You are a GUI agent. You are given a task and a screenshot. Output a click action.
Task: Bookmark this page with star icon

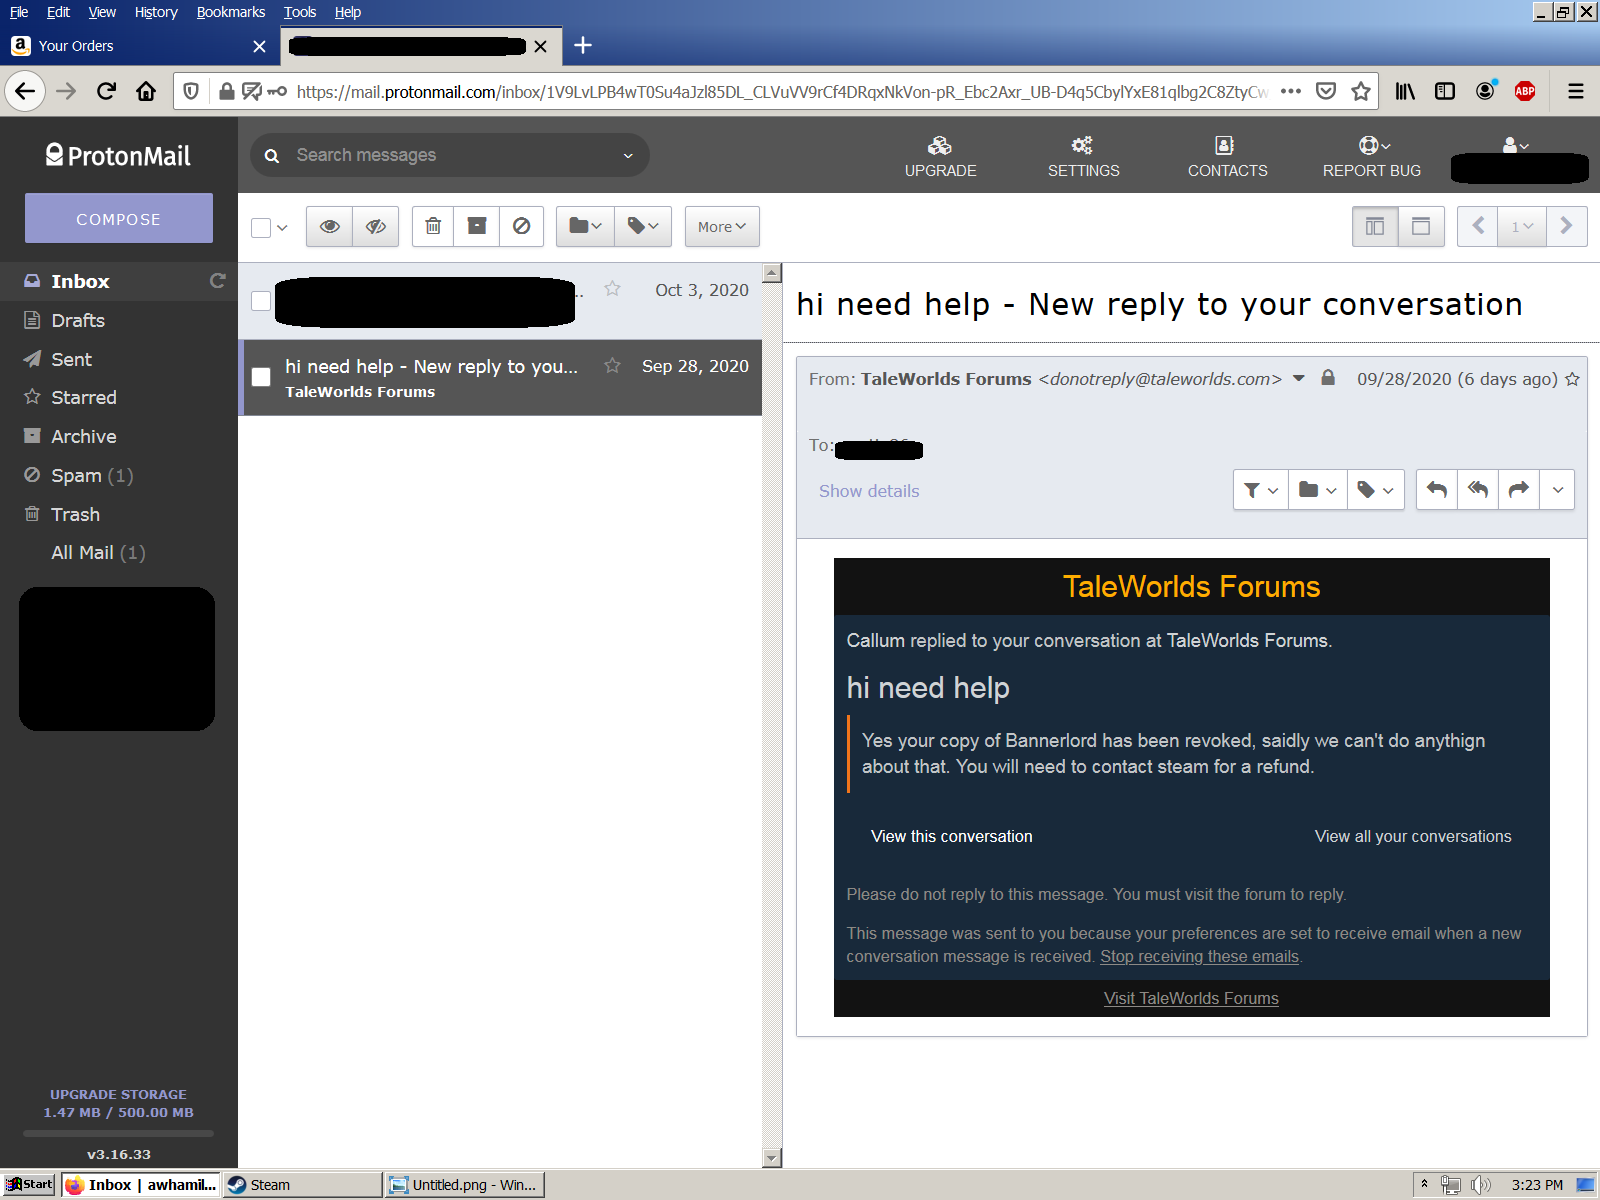[x=1360, y=92]
